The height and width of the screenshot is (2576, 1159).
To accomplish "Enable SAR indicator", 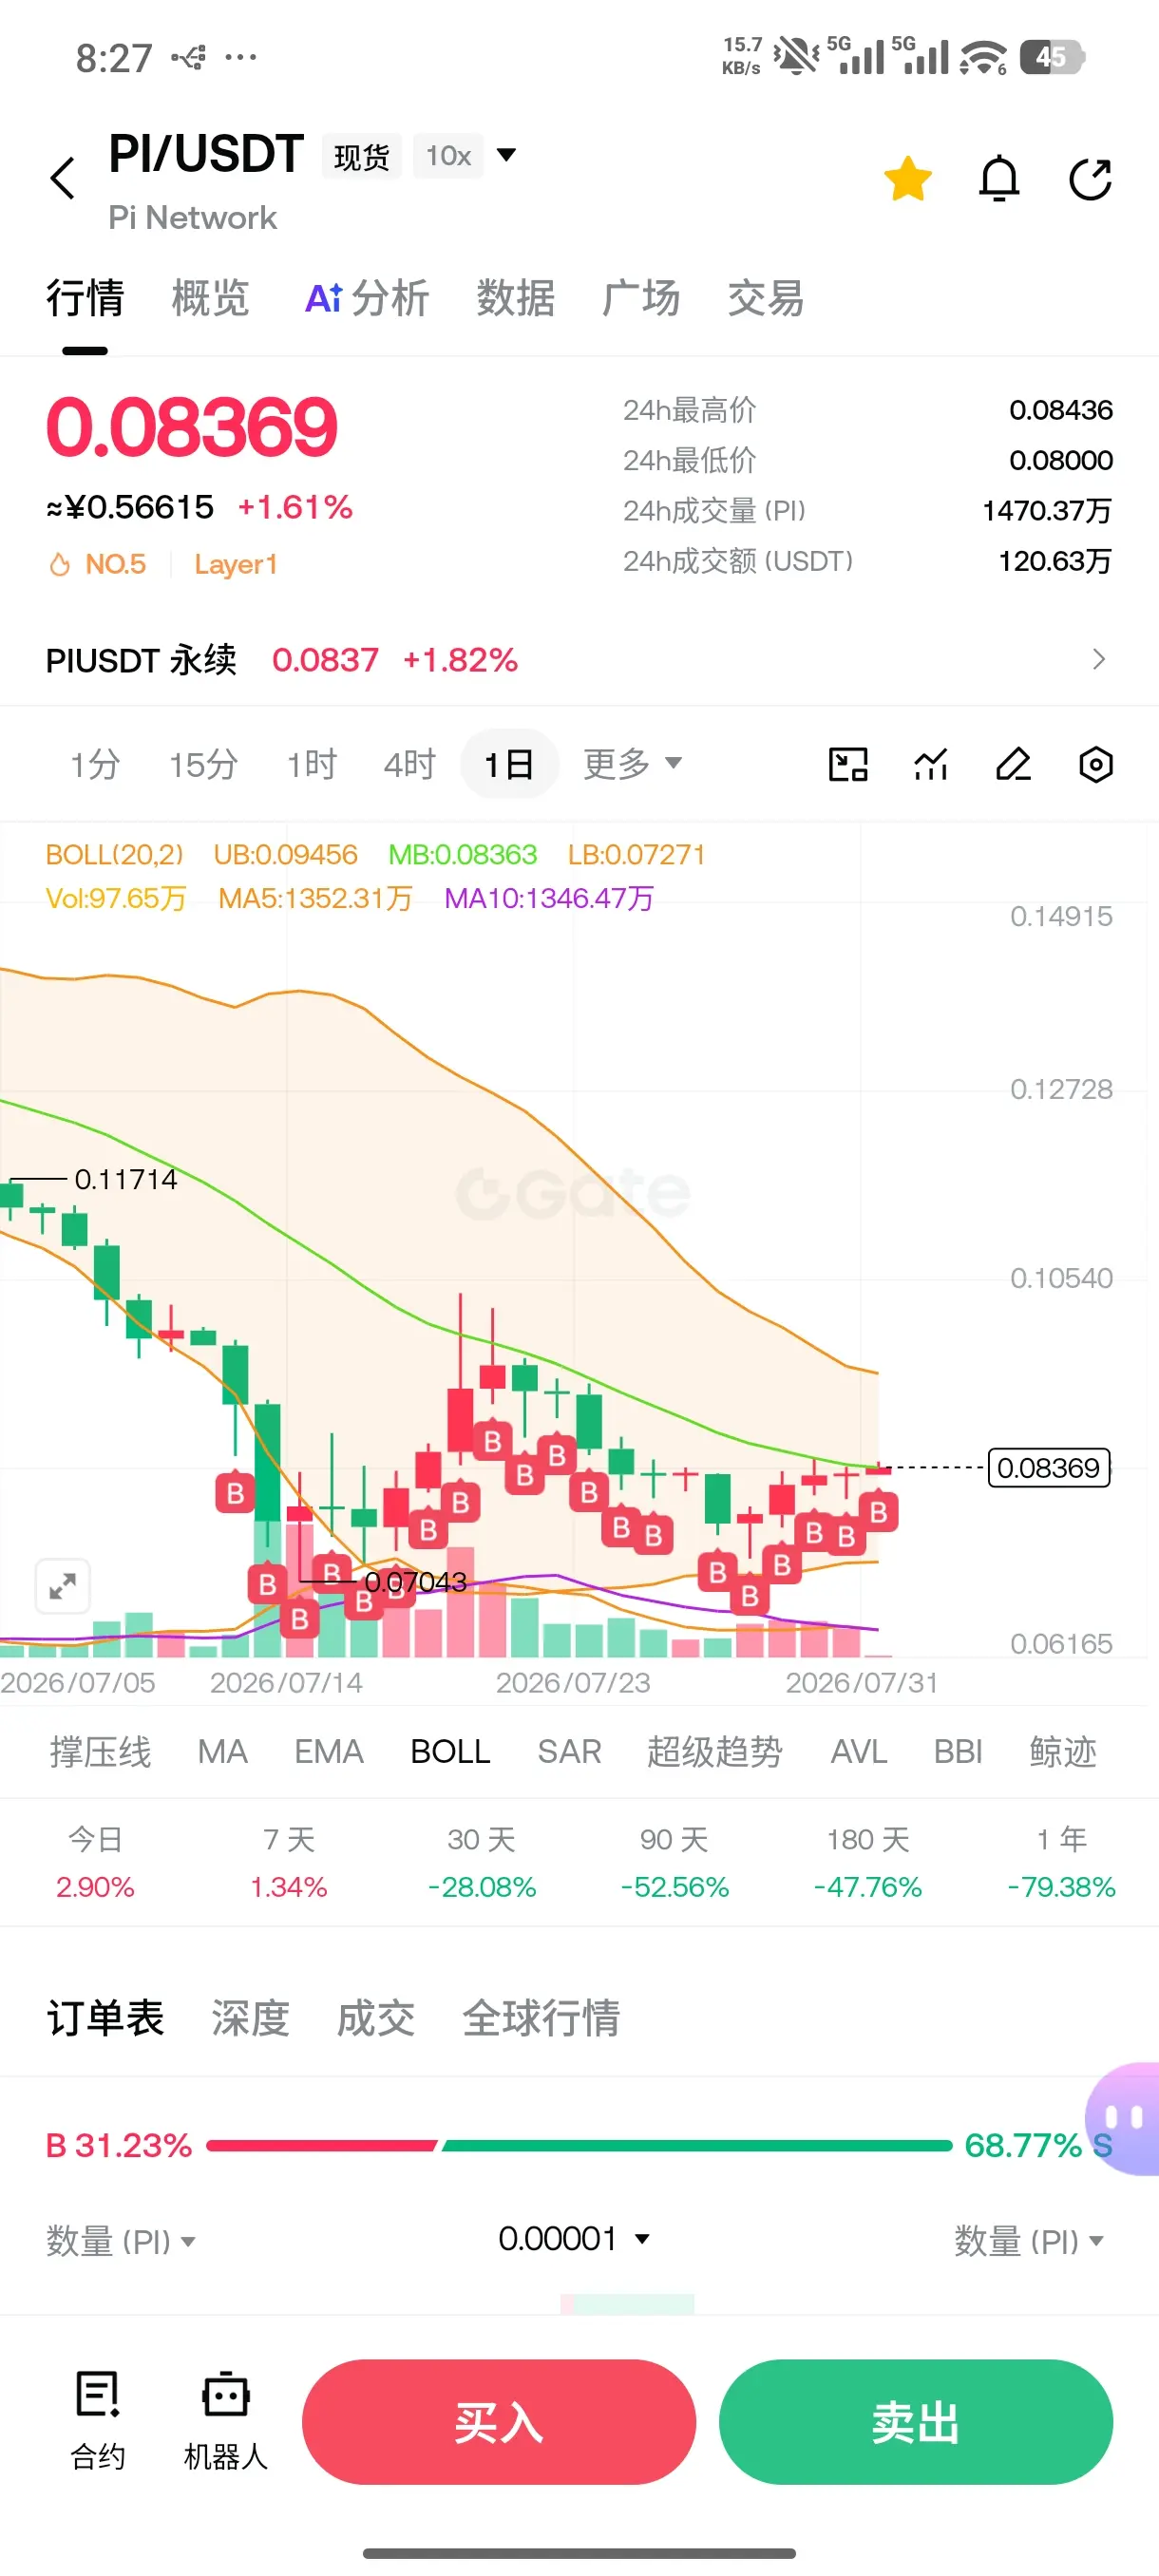I will coord(569,1752).
